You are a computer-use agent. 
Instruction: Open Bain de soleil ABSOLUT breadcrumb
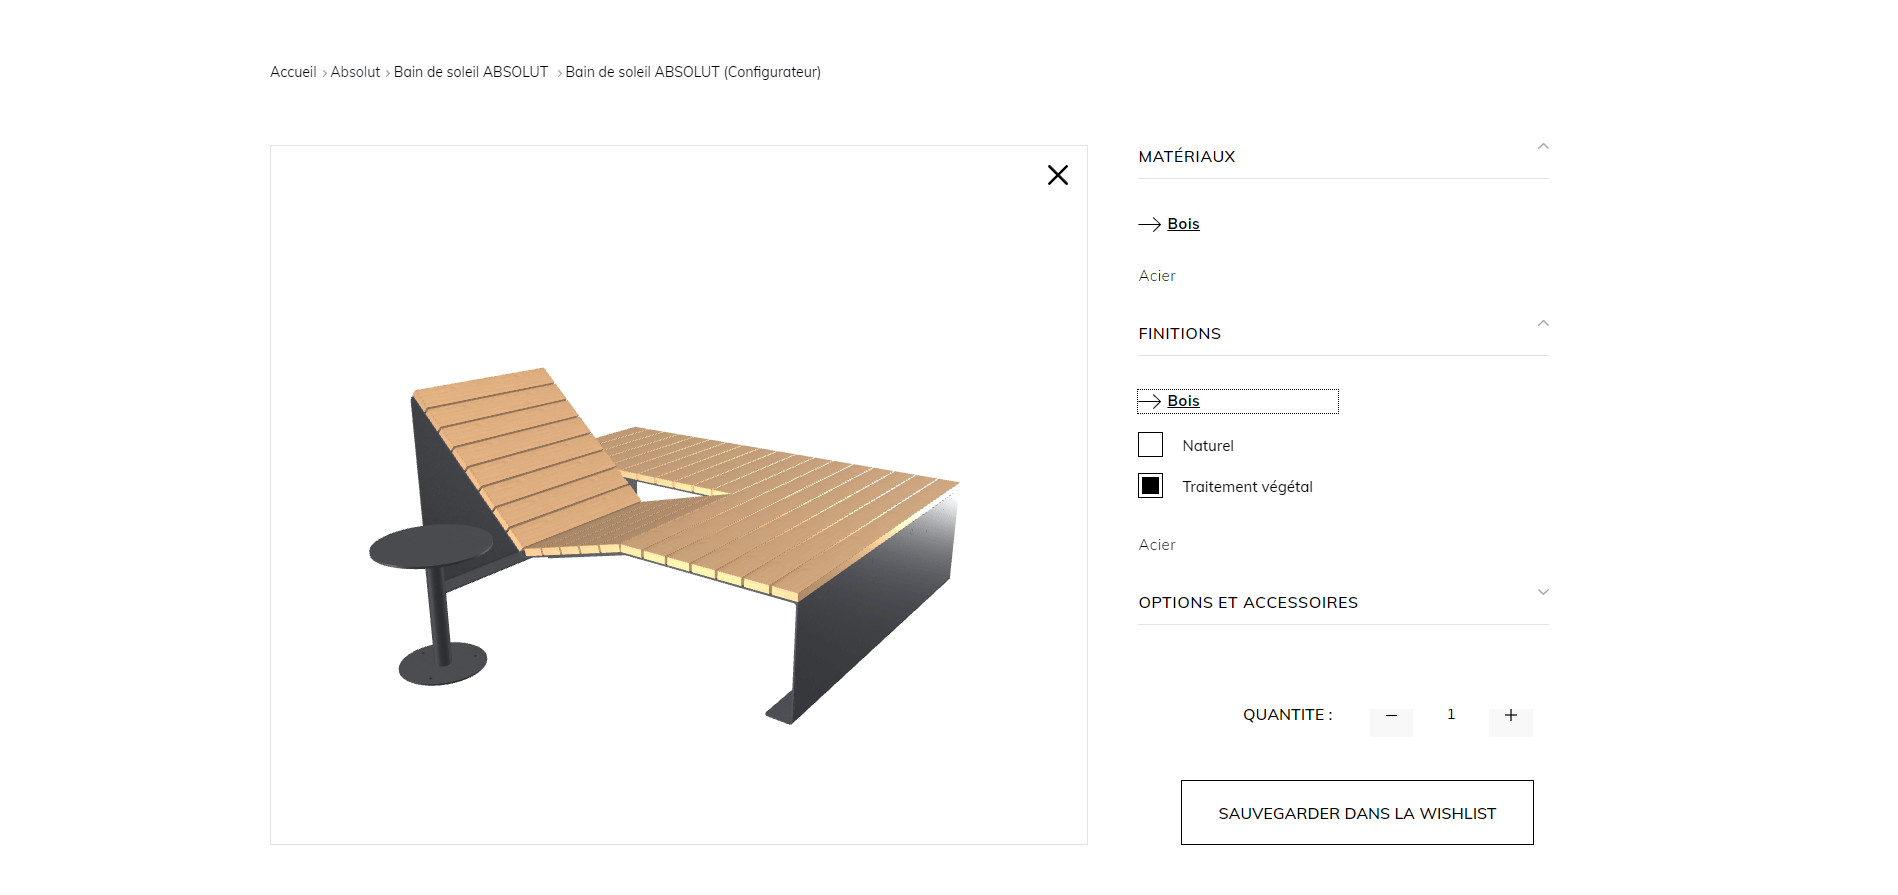[470, 72]
